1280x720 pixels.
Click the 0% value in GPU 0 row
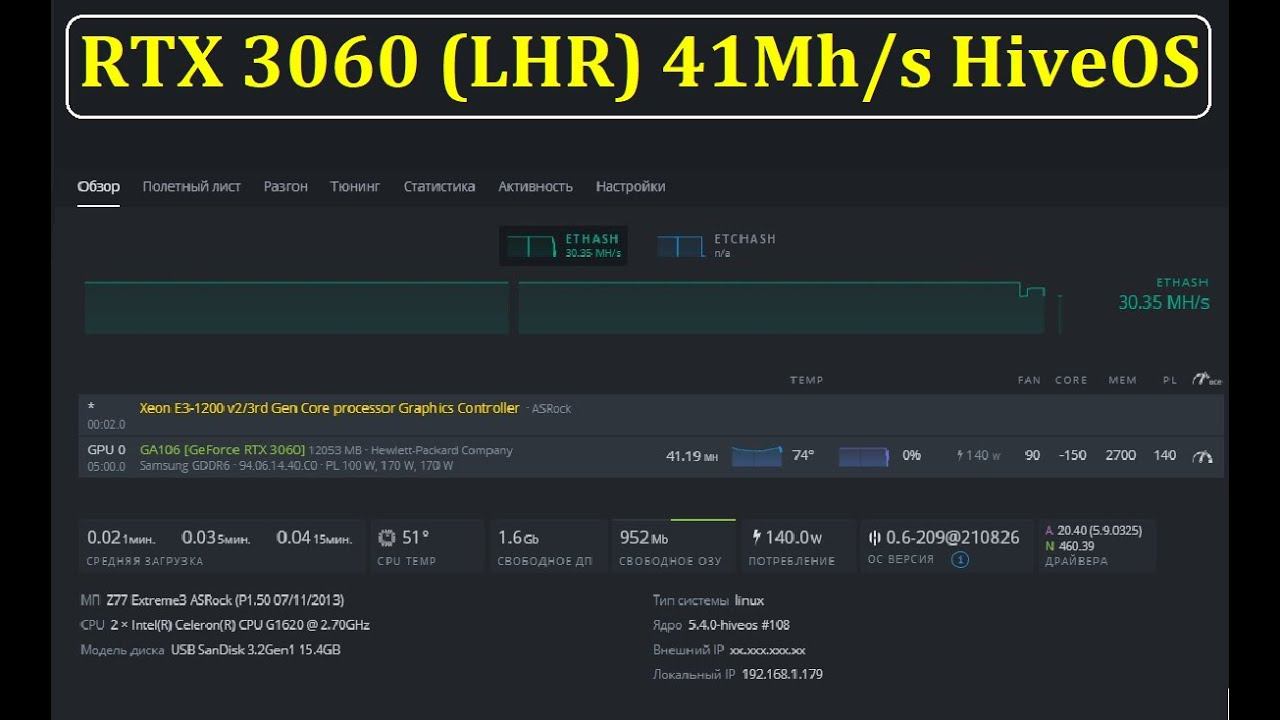click(911, 455)
